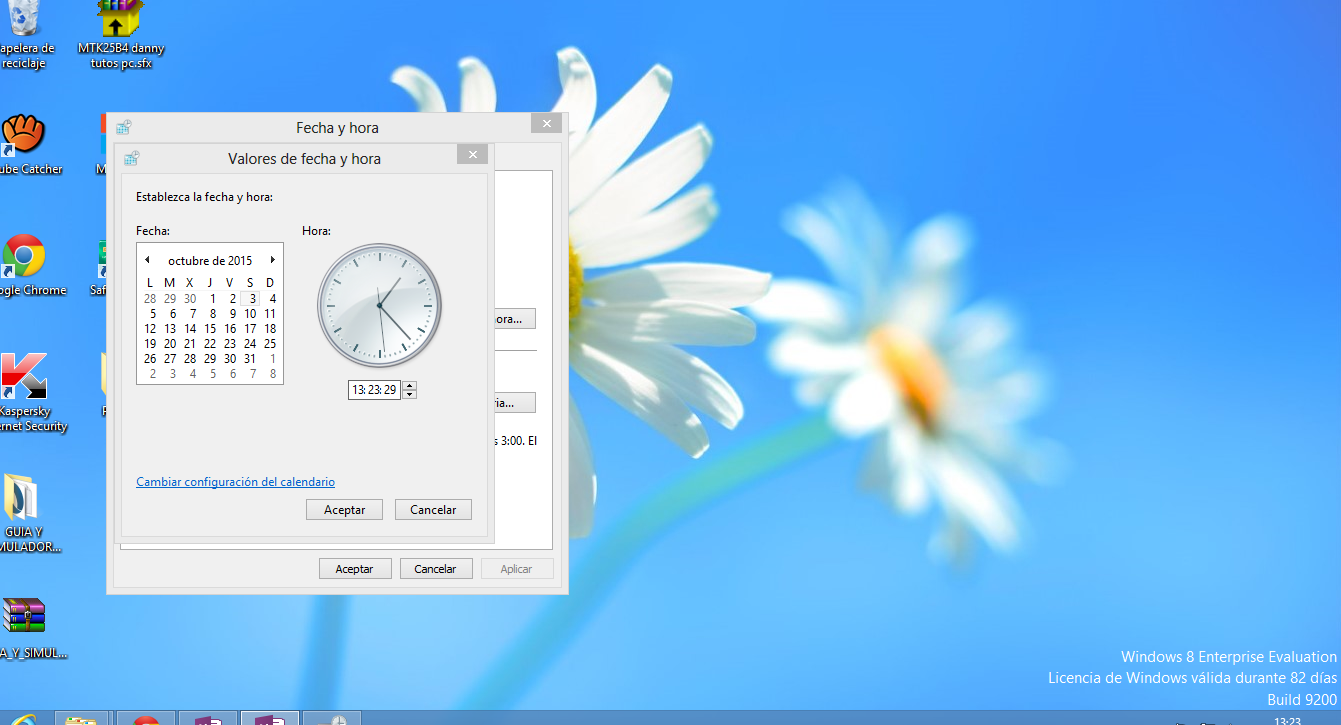Click Internet Explorer taskbar icon
Image resolution: width=1341 pixels, height=725 pixels.
click(x=20, y=718)
